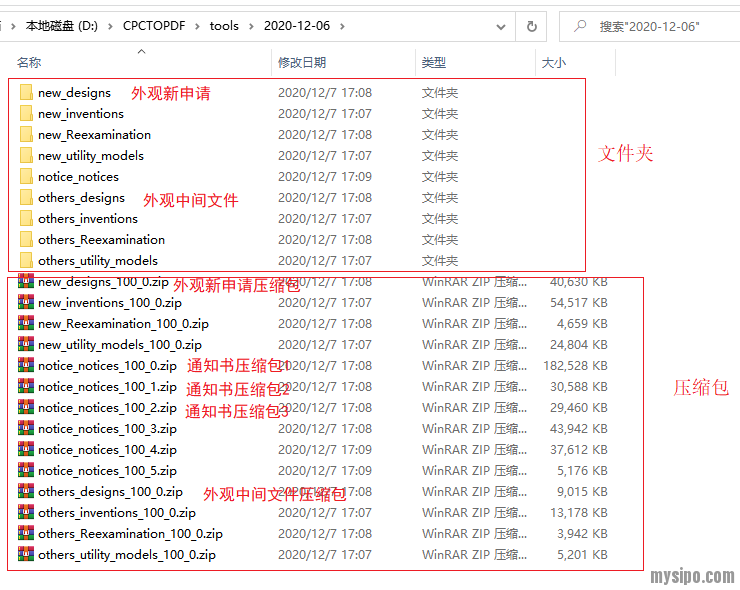This screenshot has height=590, width=740.
Task: Sort by the 类型 column header
Action: 434,63
